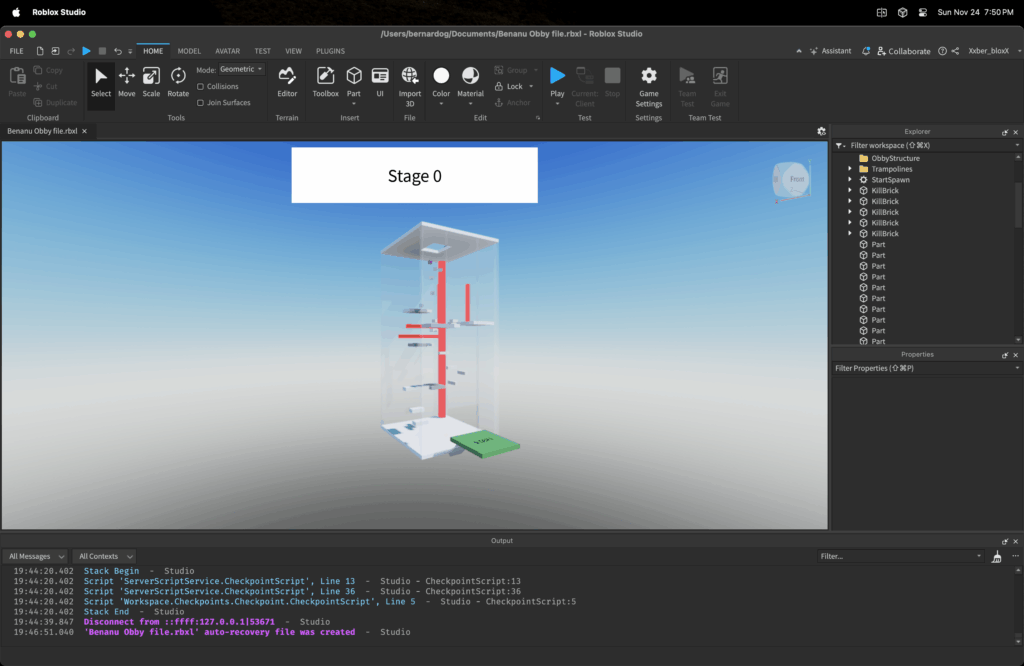This screenshot has width=1024, height=666.
Task: Expand the Trampolines folder in Explorer
Action: (850, 169)
